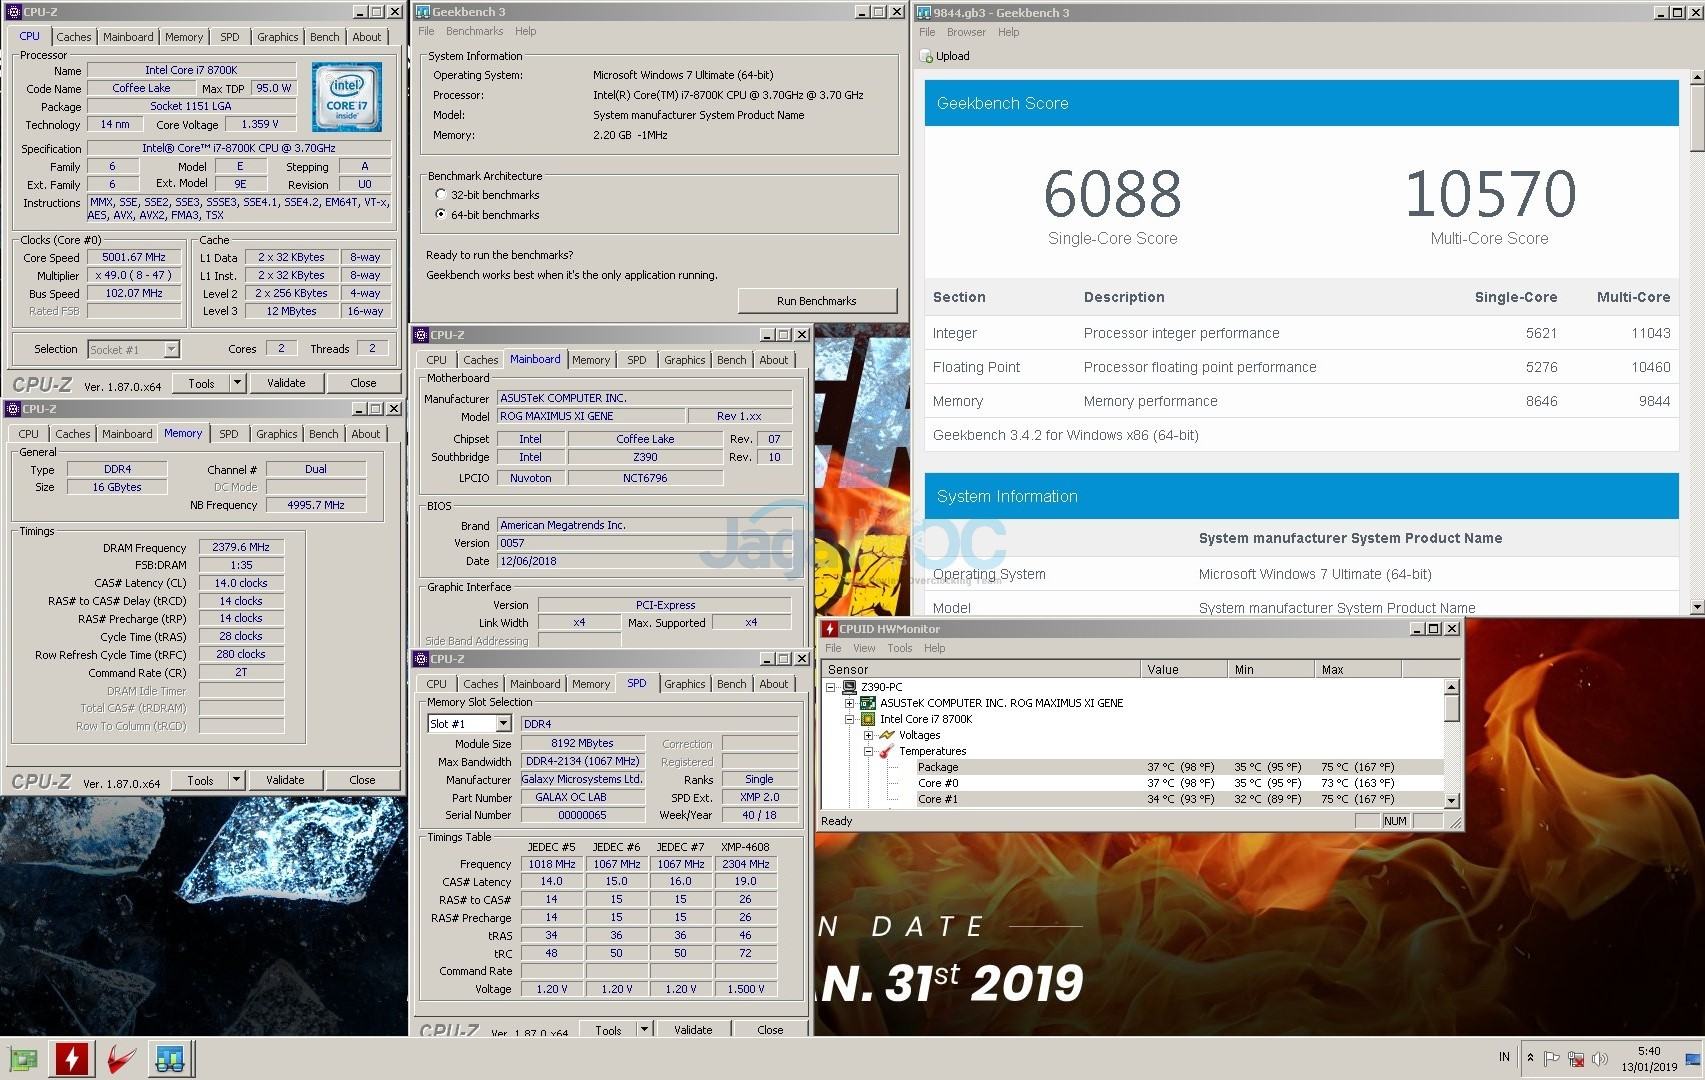Click the Upload icon in Geekbench results window
This screenshot has height=1080, width=1705.
click(926, 56)
